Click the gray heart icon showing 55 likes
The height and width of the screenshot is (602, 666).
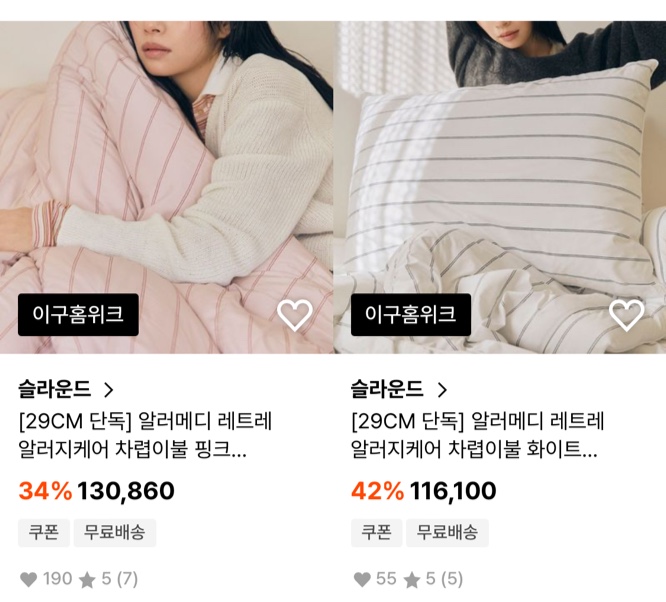point(362,579)
